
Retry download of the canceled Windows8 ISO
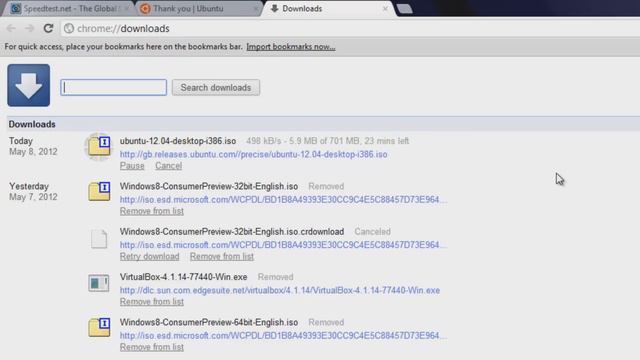[149, 256]
